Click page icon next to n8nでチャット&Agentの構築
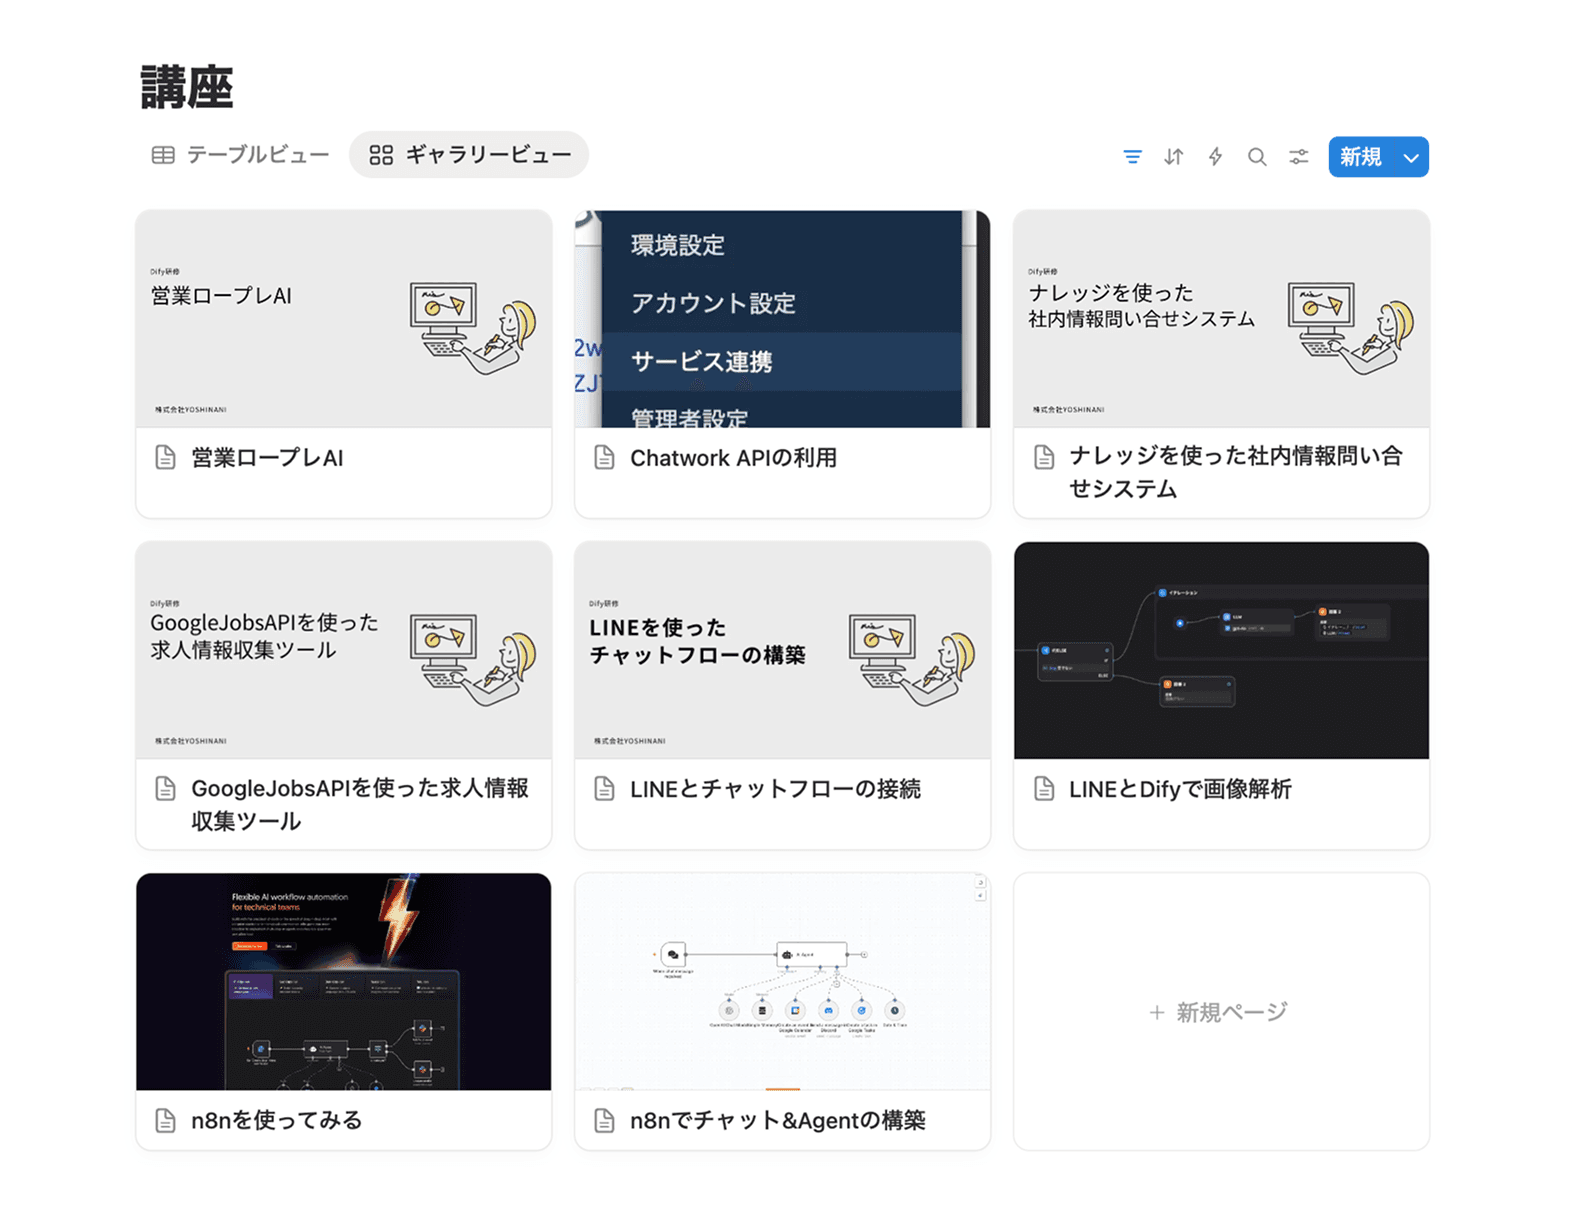Image resolution: width=1572 pixels, height=1212 pixels. (604, 1120)
